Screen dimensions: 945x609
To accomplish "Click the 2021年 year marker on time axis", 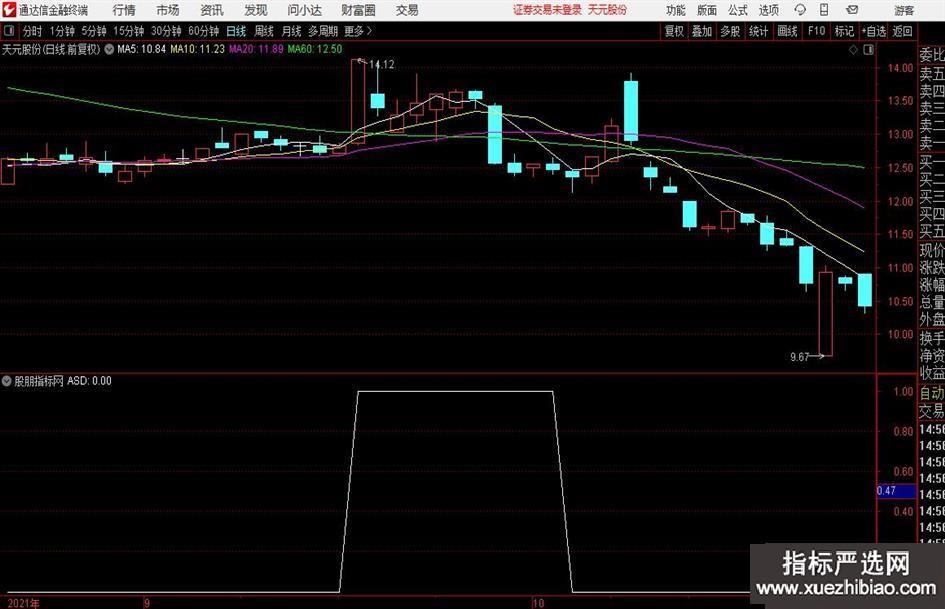I will (24, 603).
